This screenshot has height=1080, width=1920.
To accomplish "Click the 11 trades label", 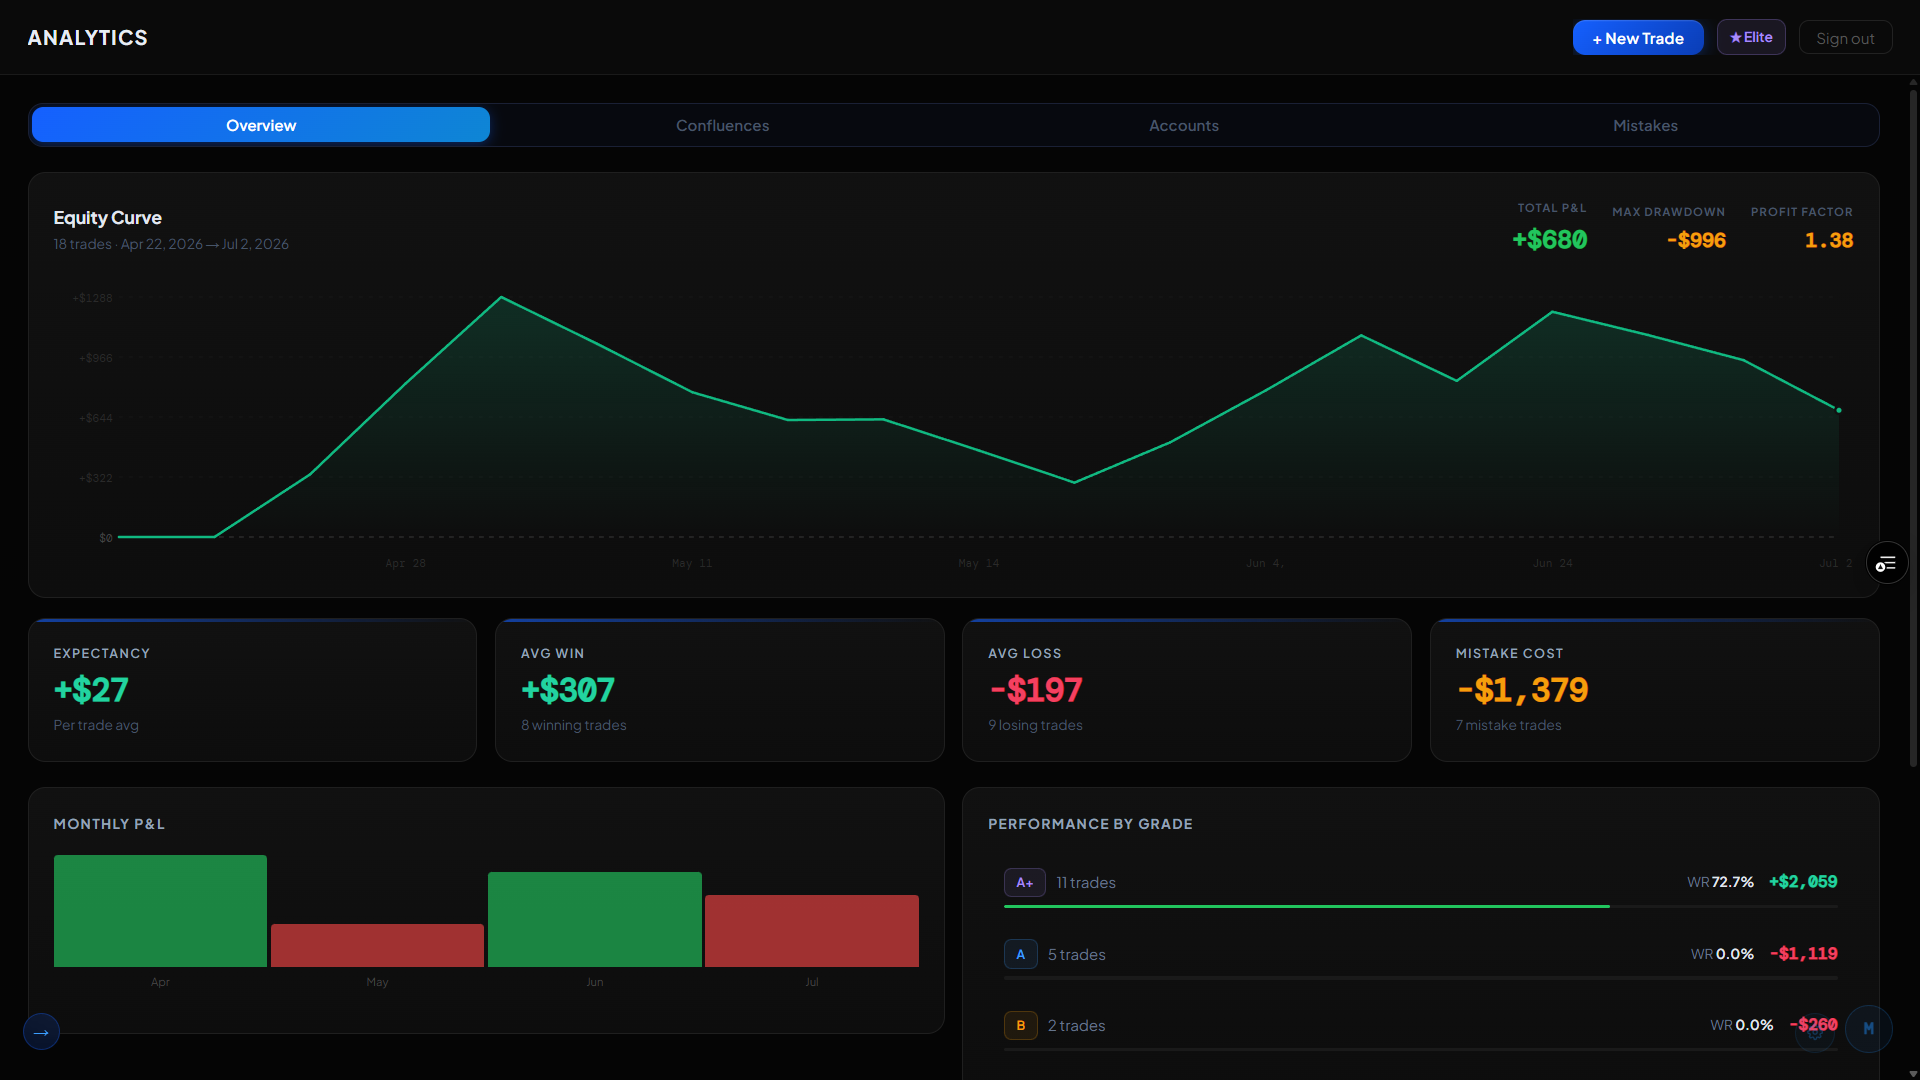I will pyautogui.click(x=1086, y=883).
